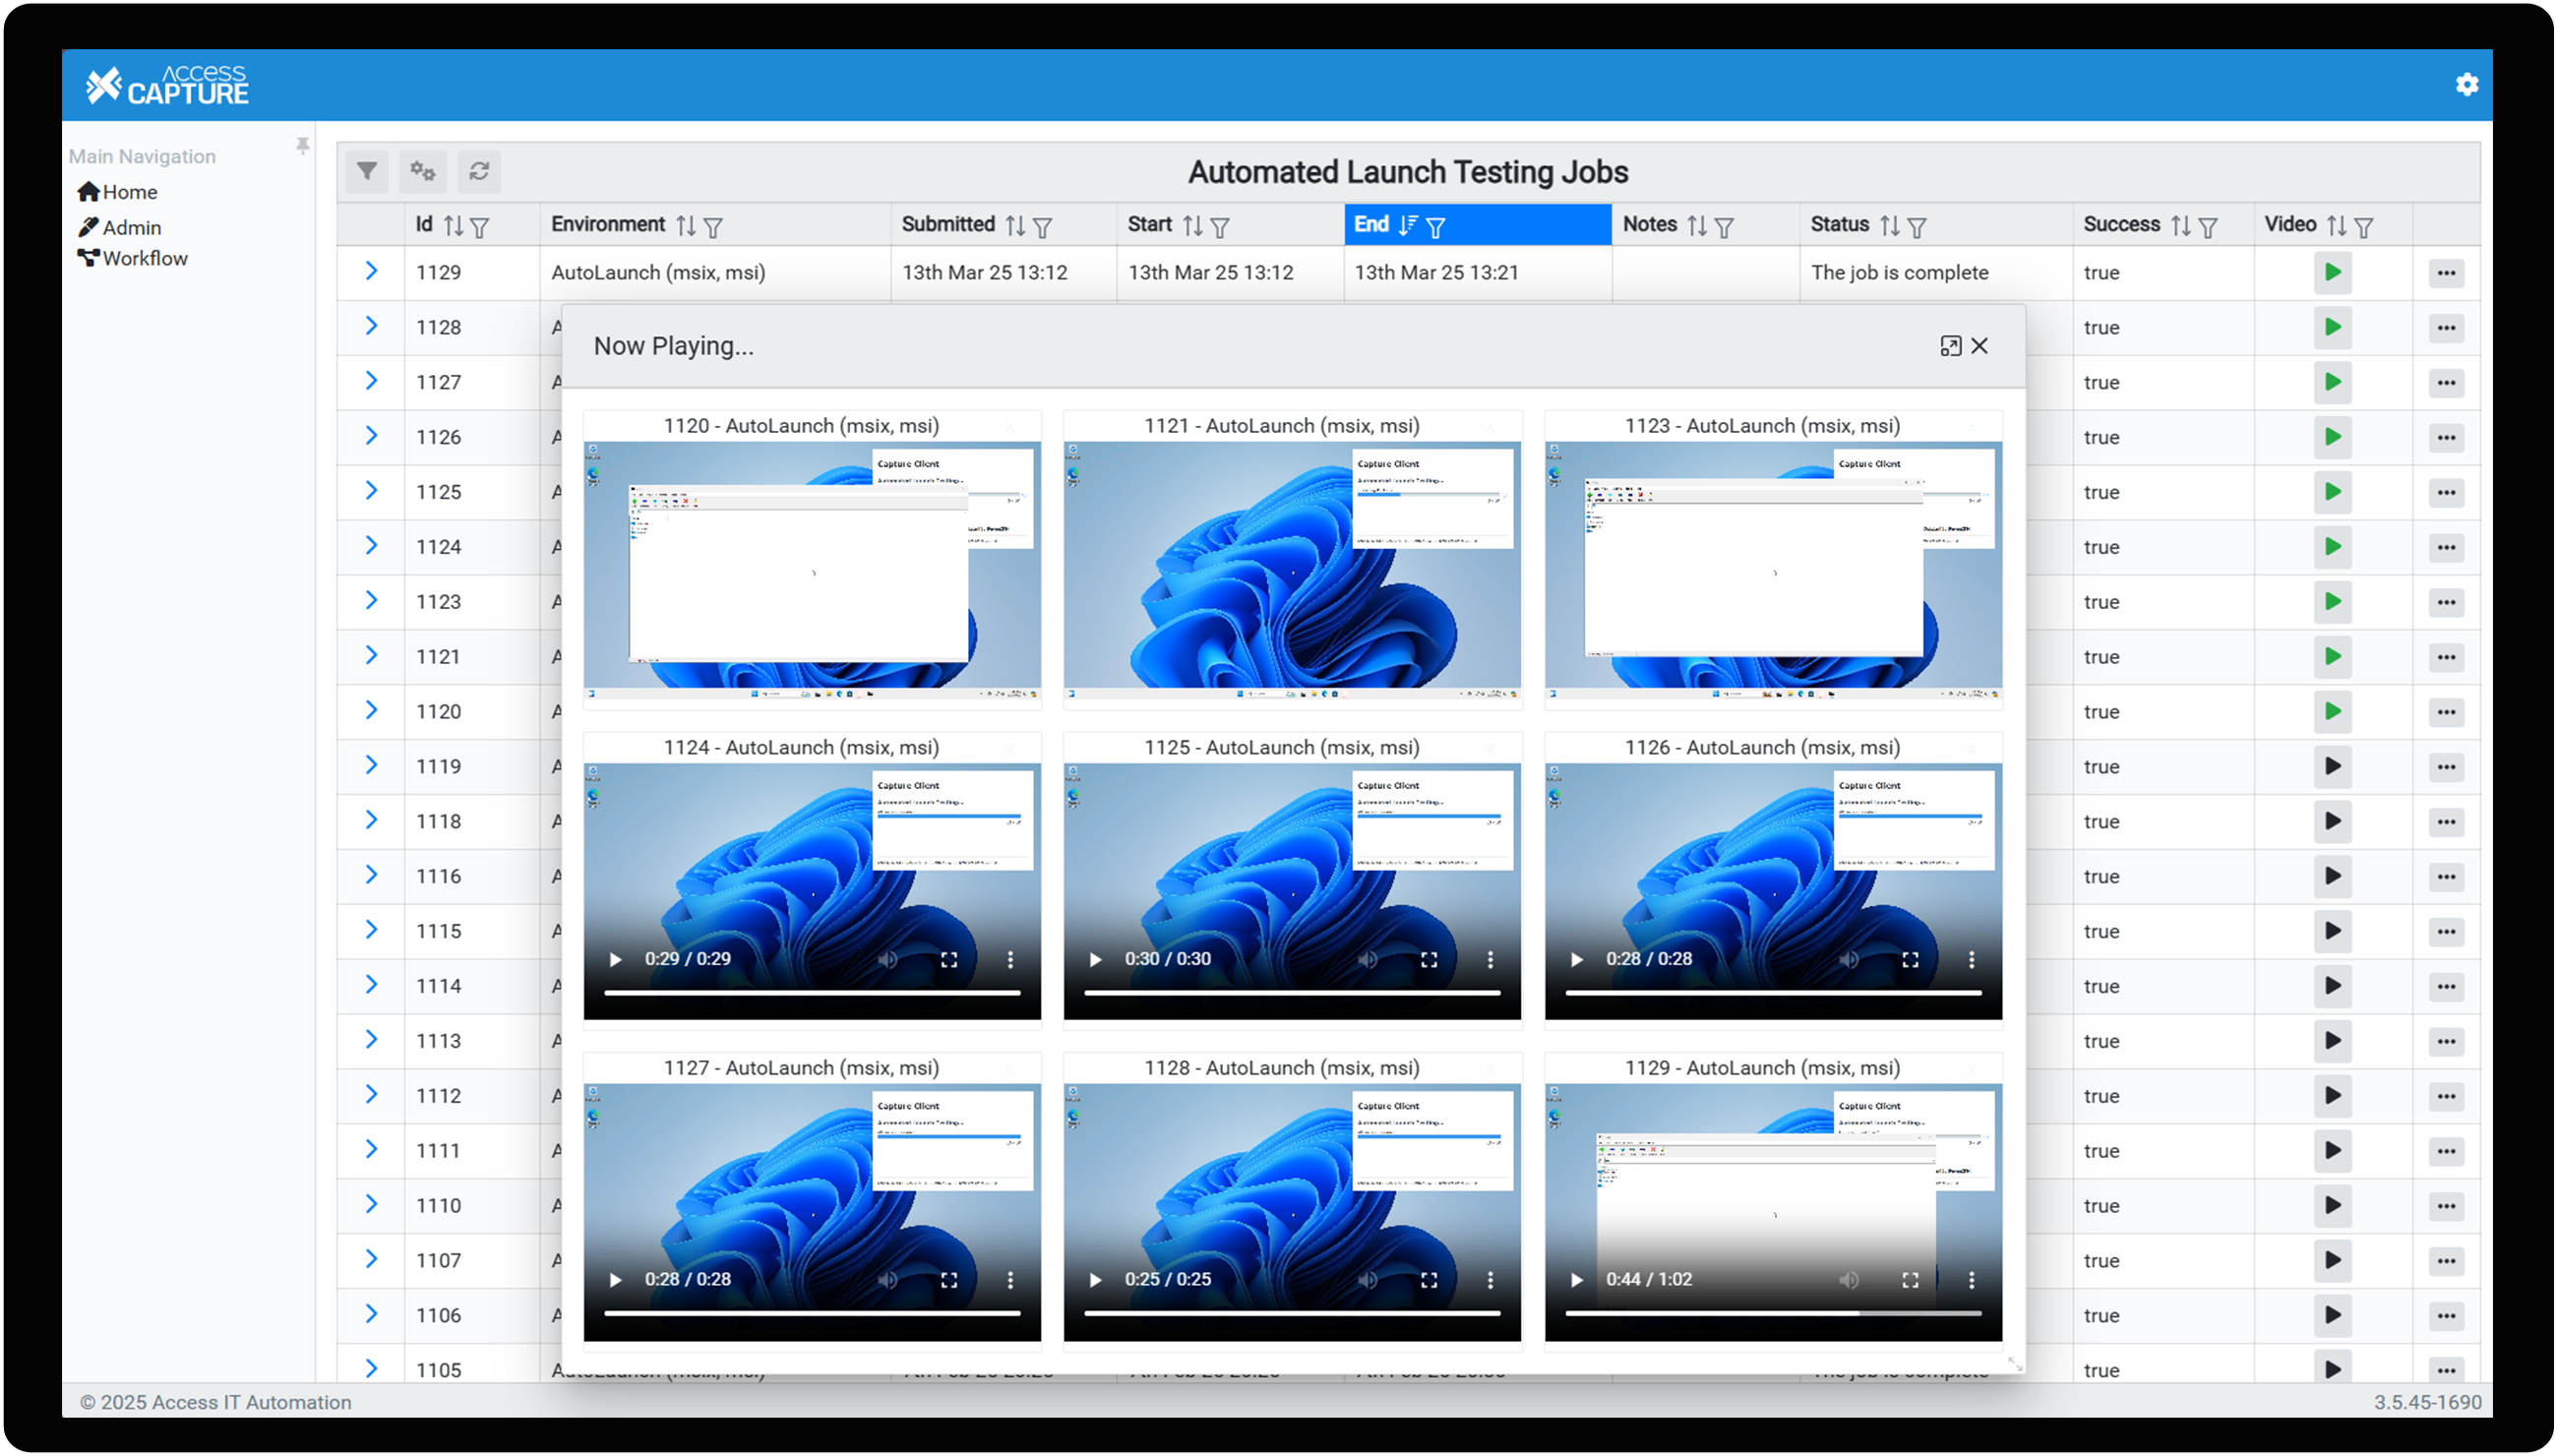The image size is (2556, 1456).
Task: Open more options for job 1126 row
Action: point(2445,437)
